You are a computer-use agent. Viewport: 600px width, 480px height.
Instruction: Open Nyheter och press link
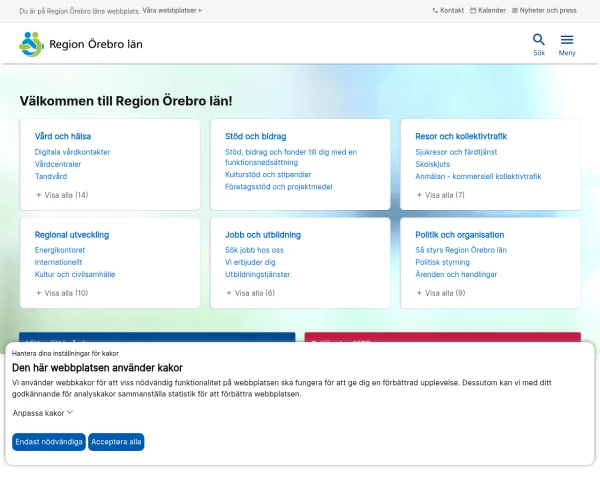point(544,10)
